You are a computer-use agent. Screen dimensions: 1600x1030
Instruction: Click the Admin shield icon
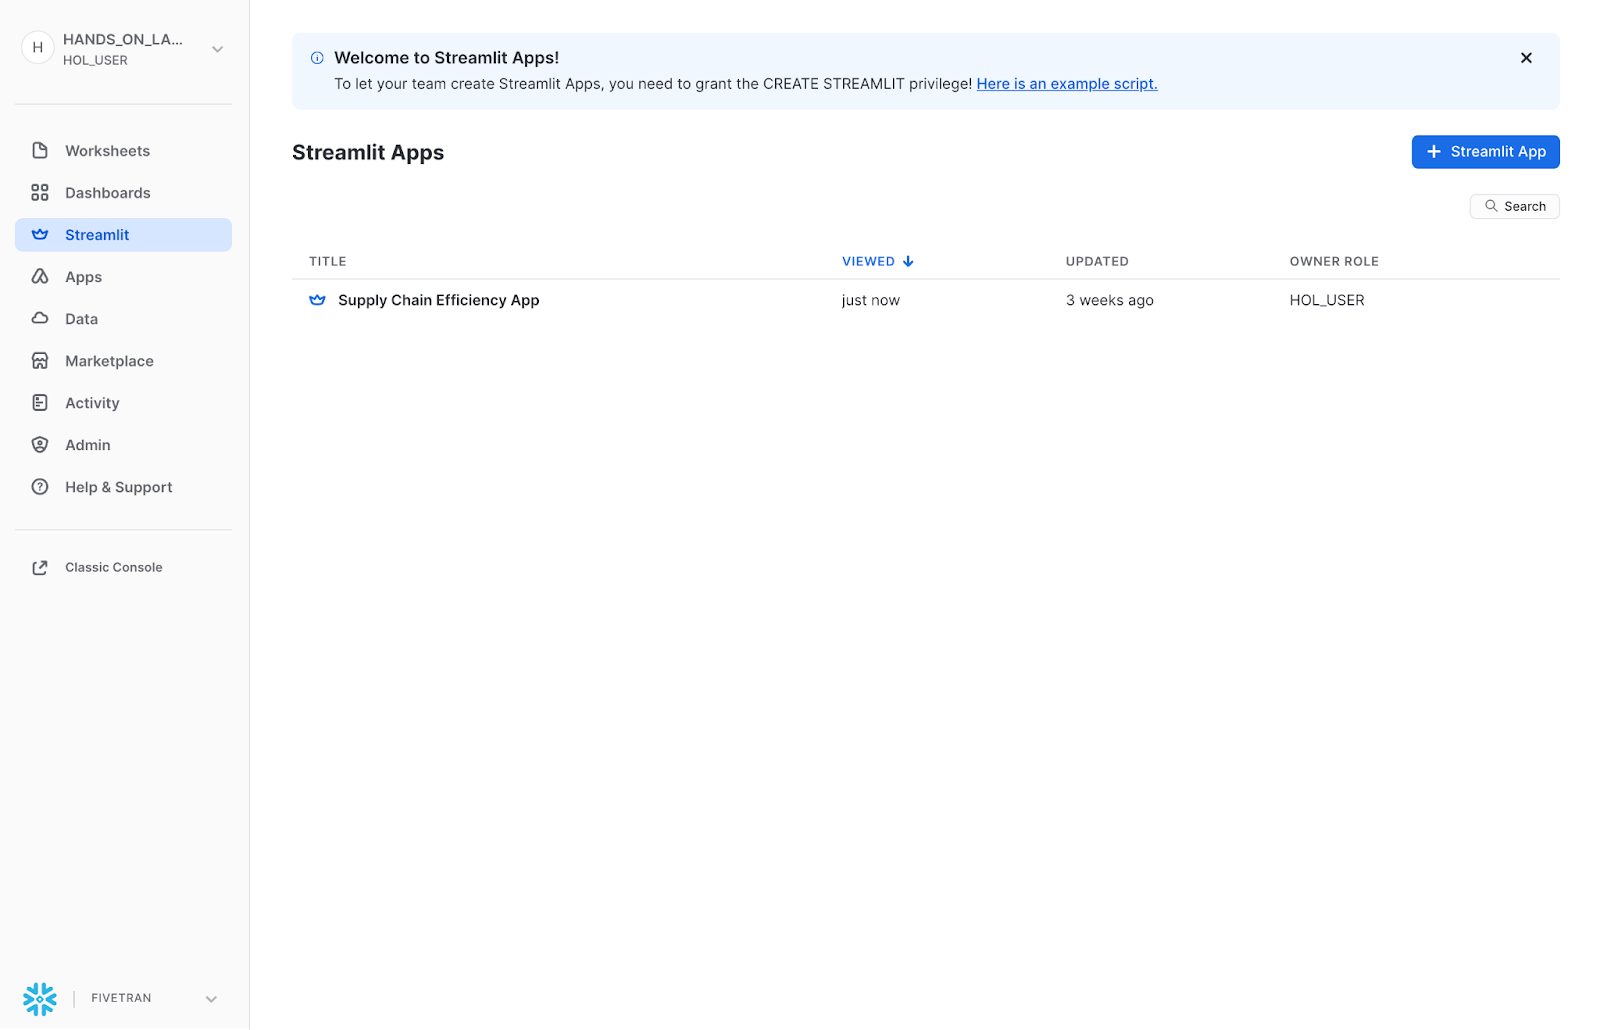(40, 445)
